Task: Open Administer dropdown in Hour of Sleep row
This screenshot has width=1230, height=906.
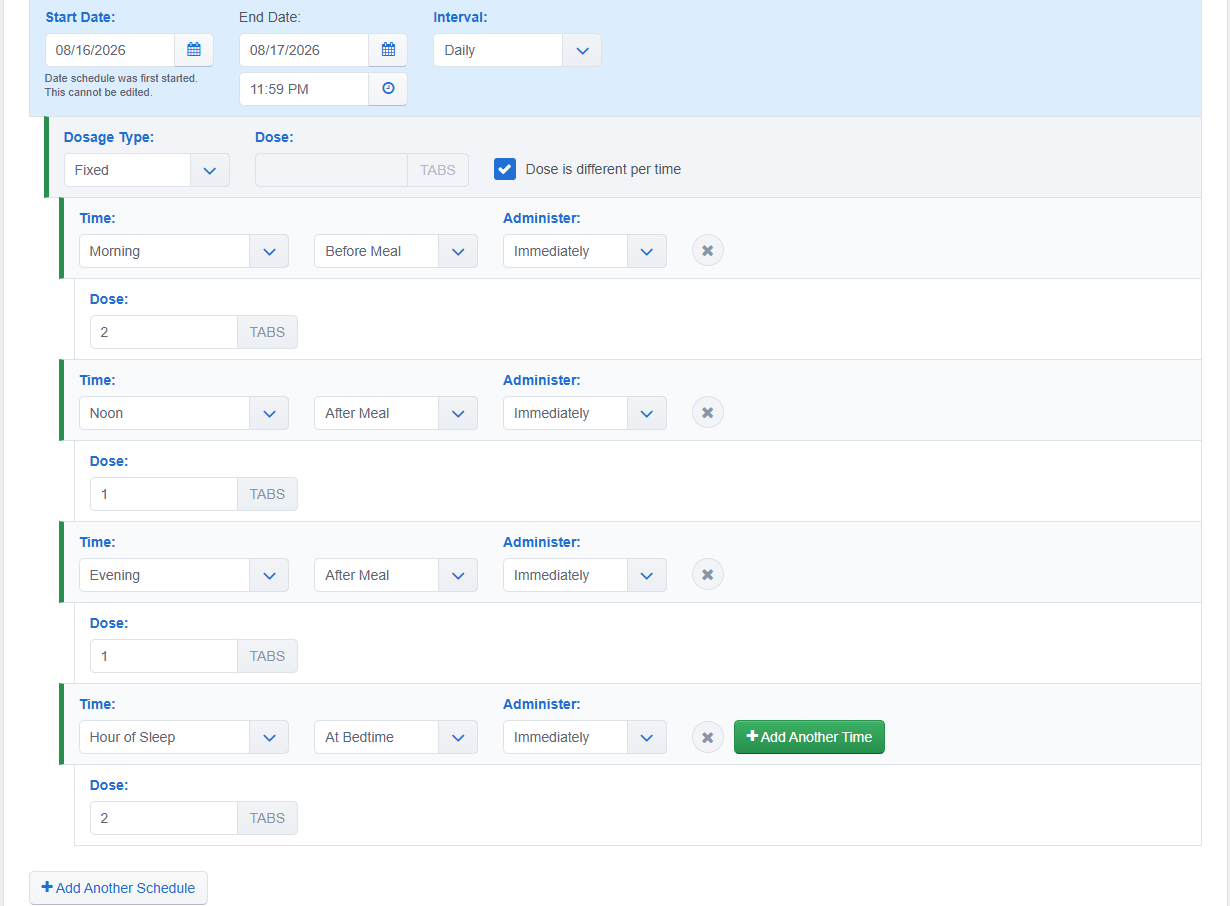Action: [x=585, y=737]
